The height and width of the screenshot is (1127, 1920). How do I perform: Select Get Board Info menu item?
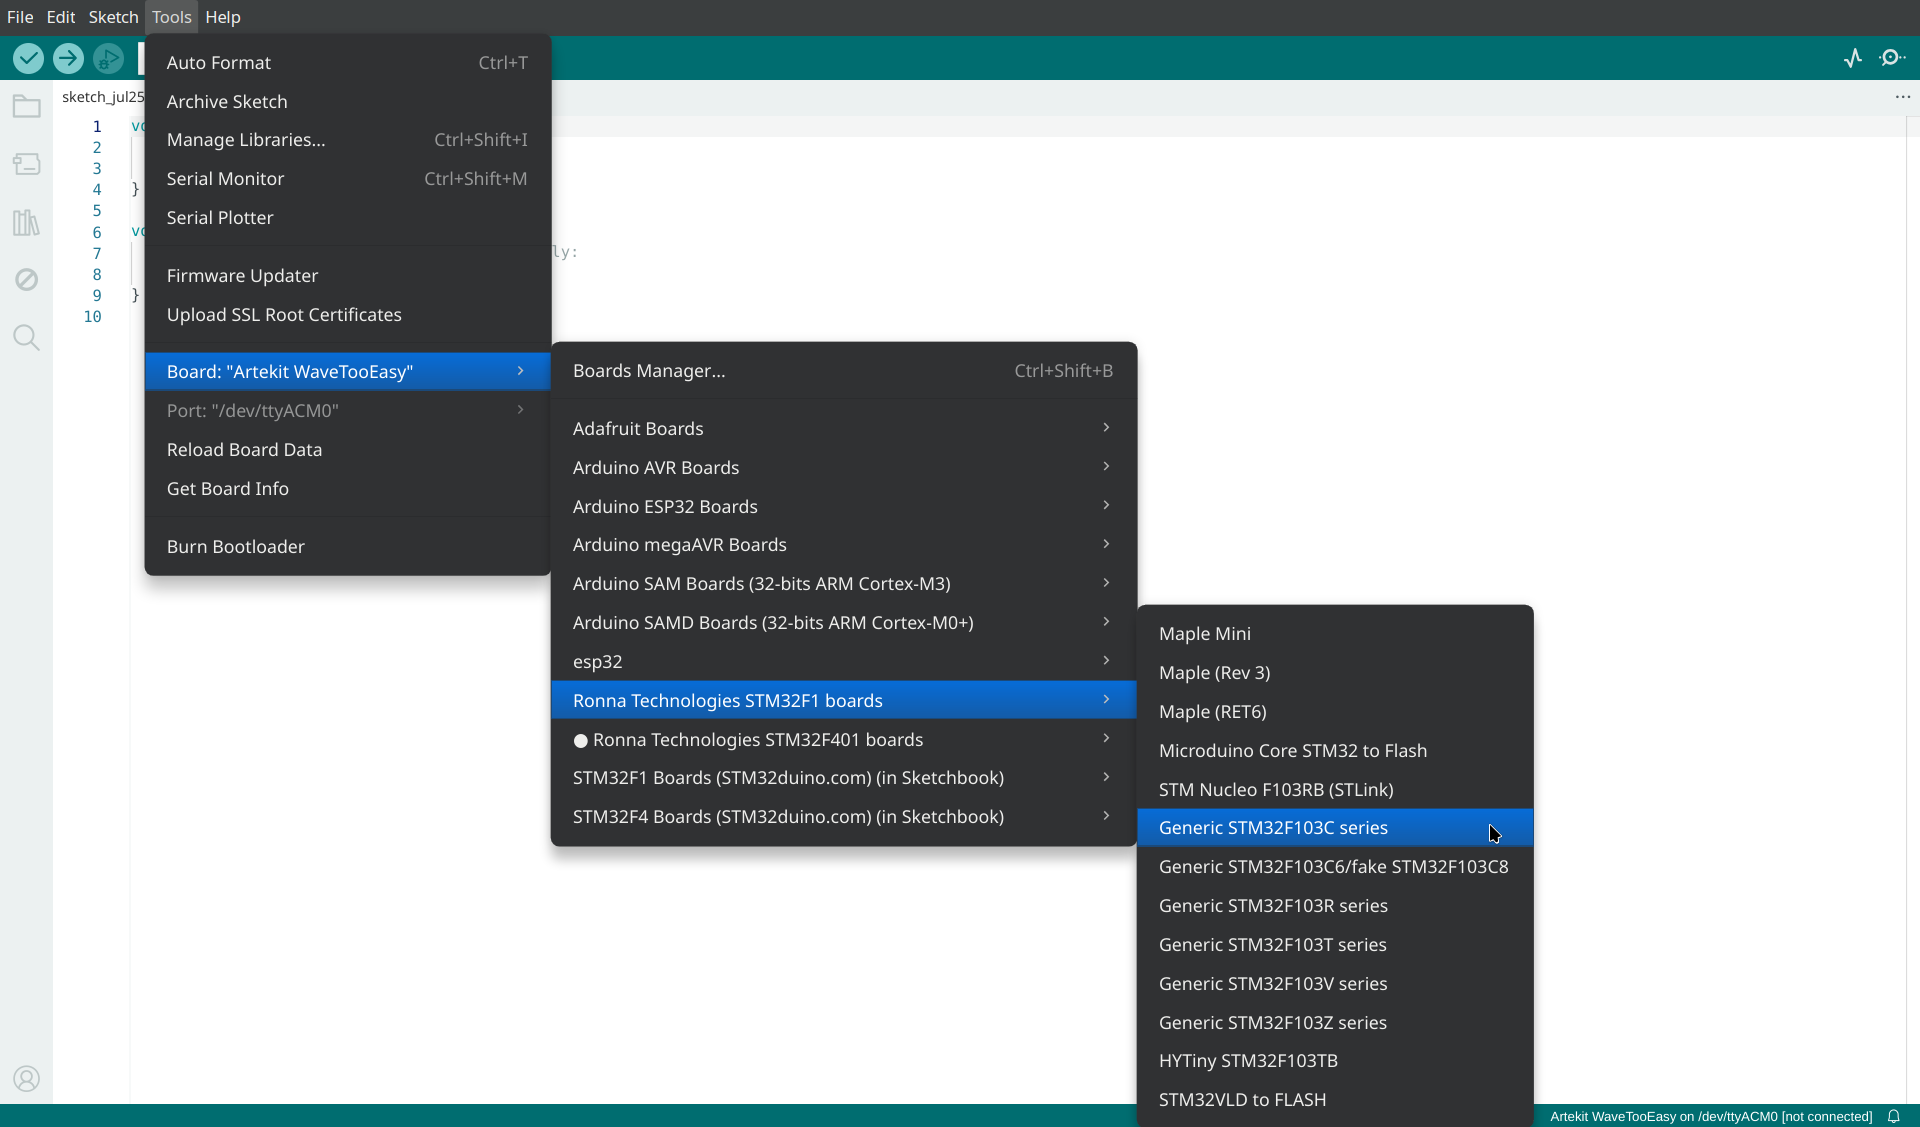(347, 488)
